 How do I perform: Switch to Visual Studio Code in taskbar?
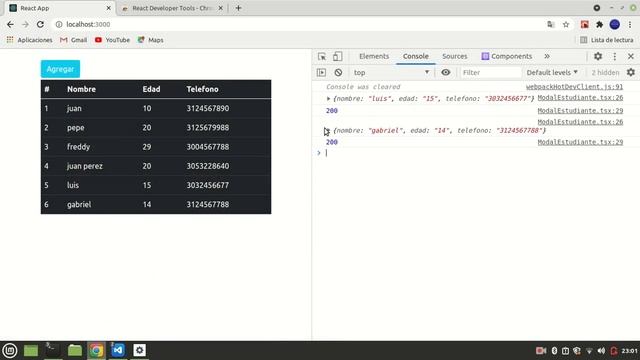(118, 350)
